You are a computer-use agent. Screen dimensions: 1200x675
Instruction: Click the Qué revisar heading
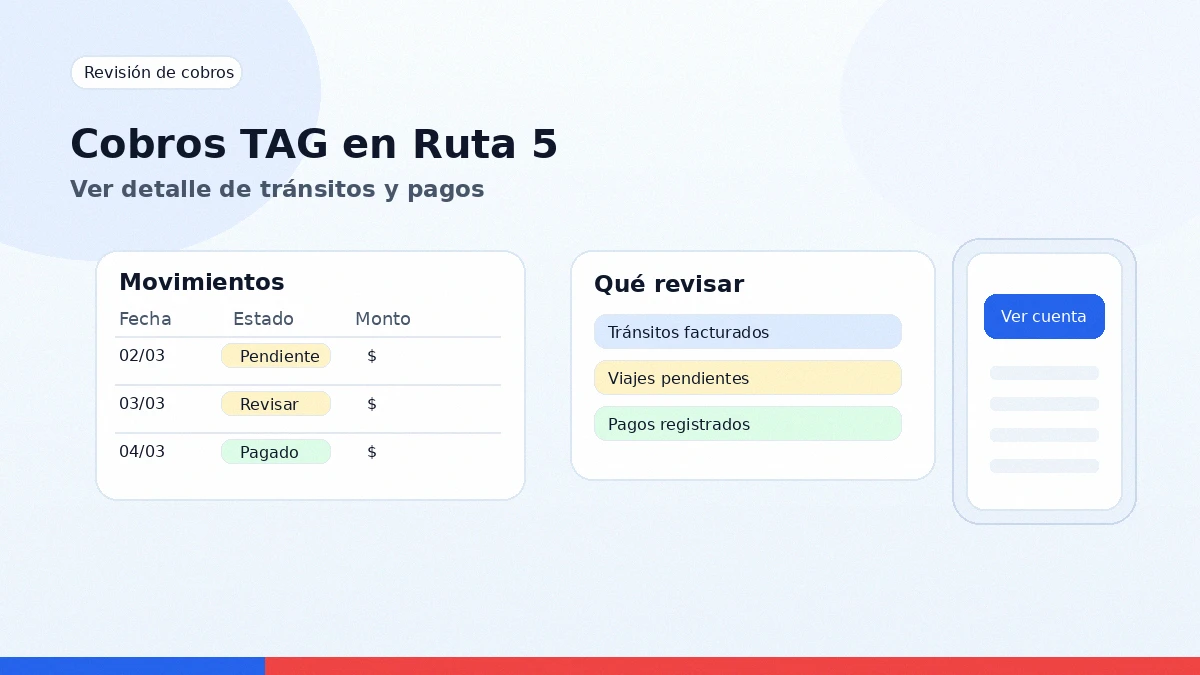669,284
